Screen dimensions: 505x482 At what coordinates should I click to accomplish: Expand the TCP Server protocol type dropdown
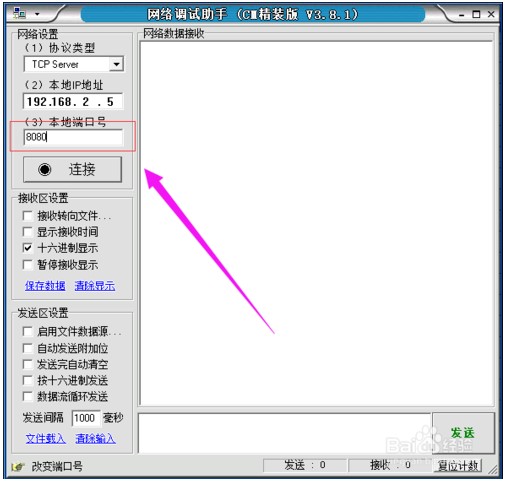(116, 64)
